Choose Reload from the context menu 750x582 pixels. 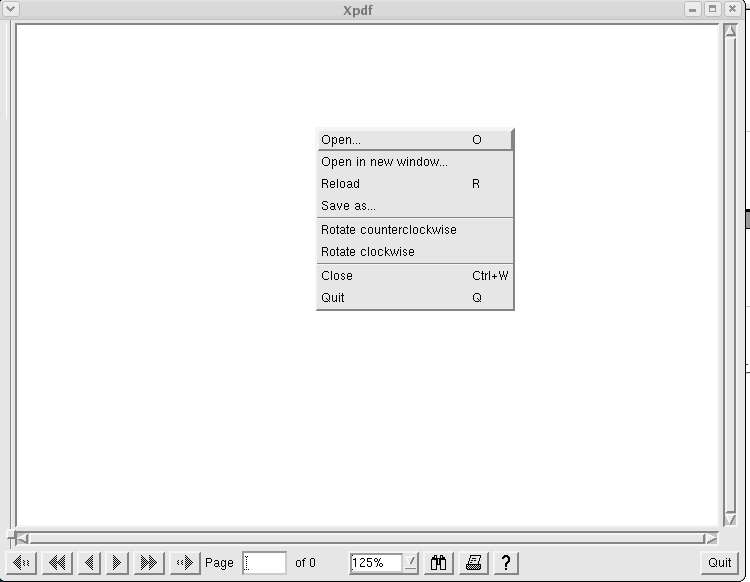point(415,184)
